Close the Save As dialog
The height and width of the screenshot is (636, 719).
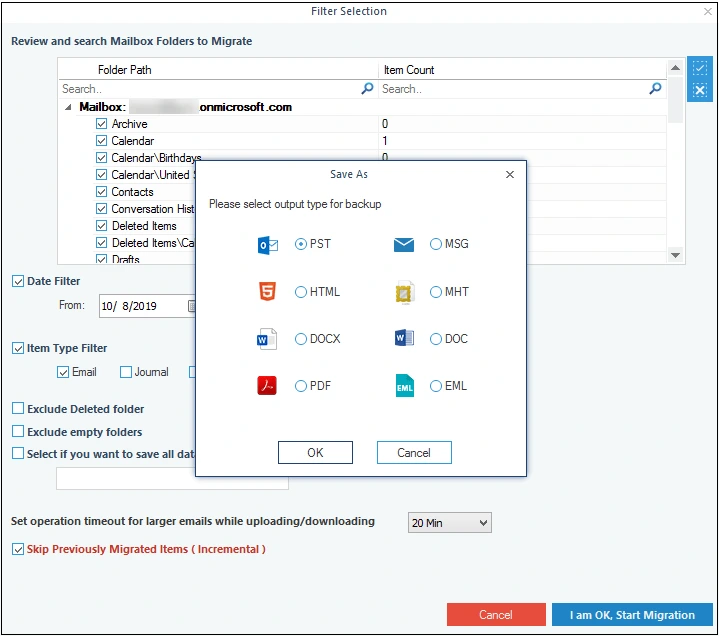(509, 175)
